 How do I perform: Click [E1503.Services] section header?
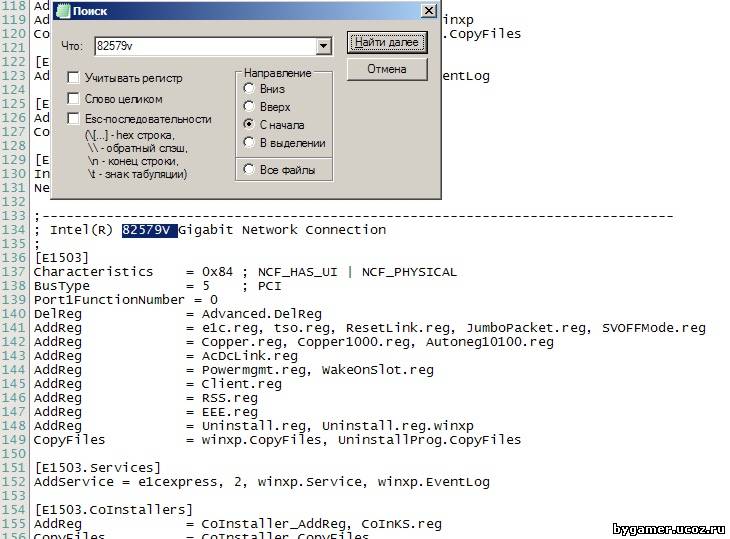click(98, 467)
